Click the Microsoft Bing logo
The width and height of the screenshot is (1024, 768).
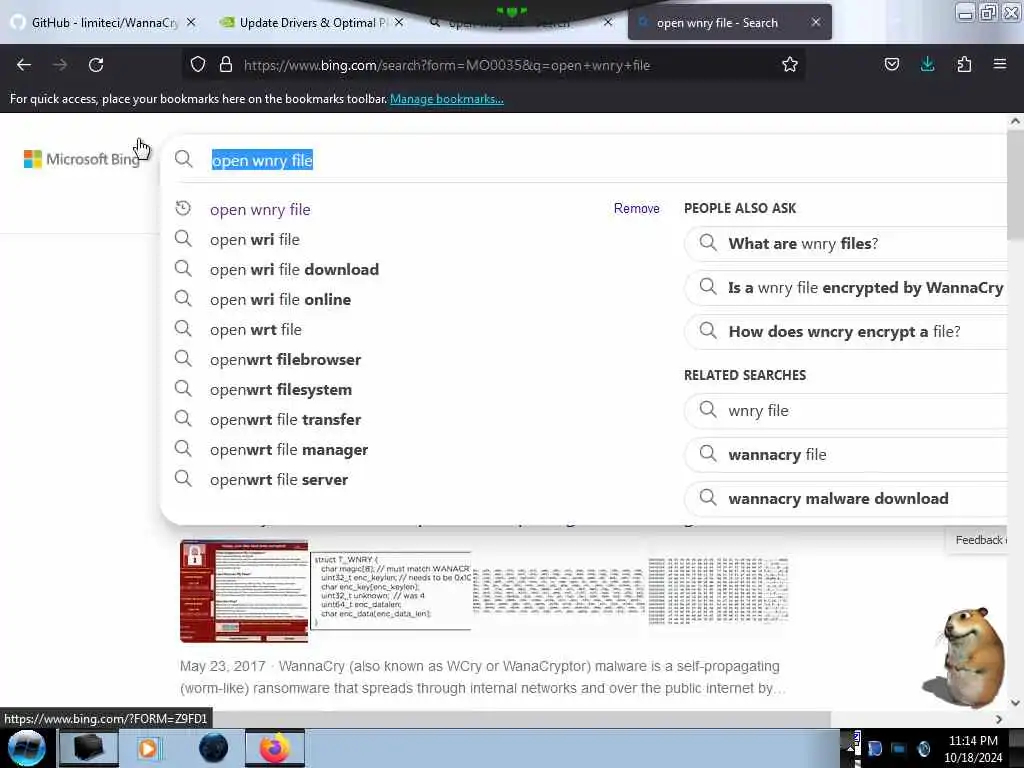[82, 159]
